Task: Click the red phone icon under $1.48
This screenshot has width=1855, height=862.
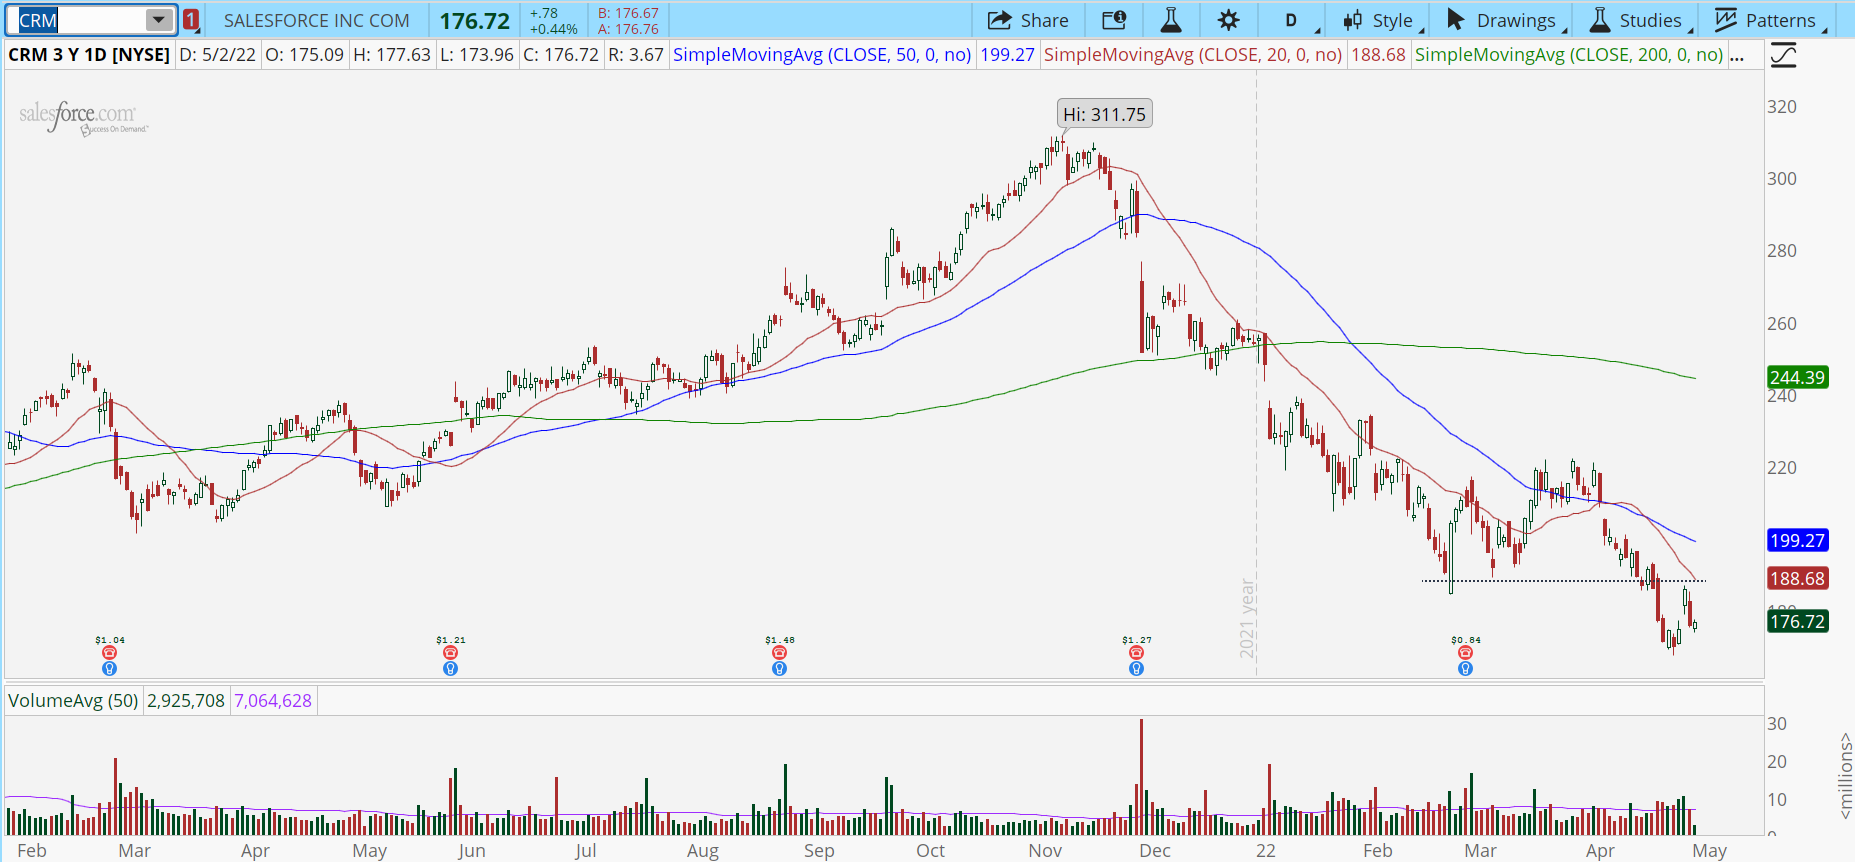Action: (x=780, y=653)
